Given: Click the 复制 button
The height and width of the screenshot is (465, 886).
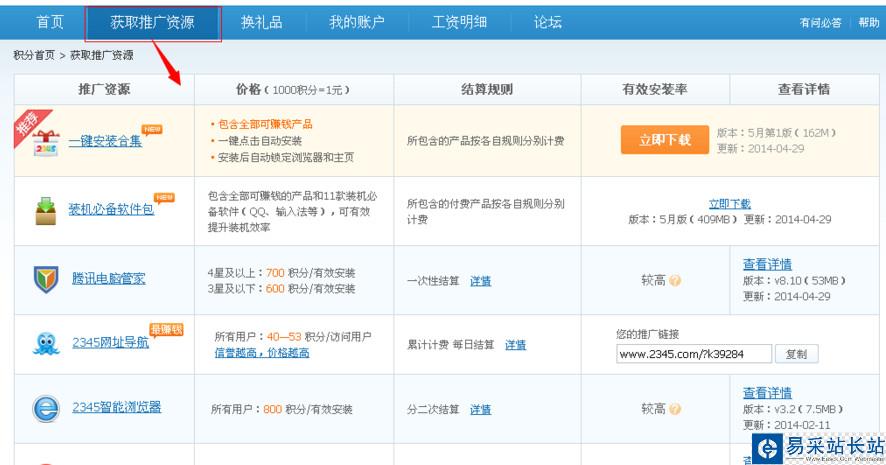Looking at the screenshot, I should (796, 354).
